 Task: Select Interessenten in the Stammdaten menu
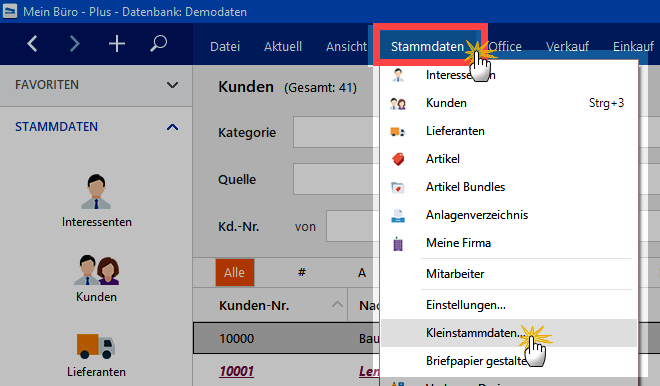click(x=509, y=75)
